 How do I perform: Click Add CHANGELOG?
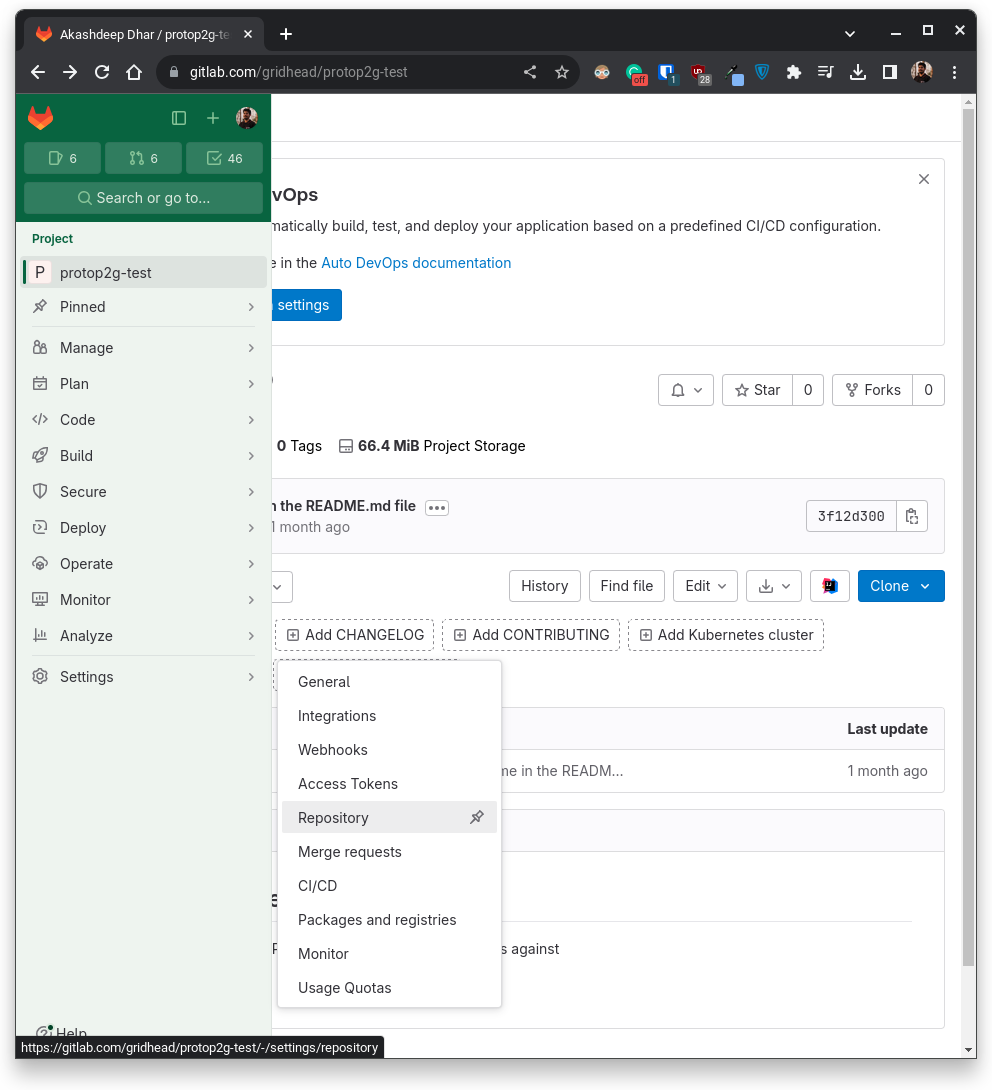pos(355,635)
